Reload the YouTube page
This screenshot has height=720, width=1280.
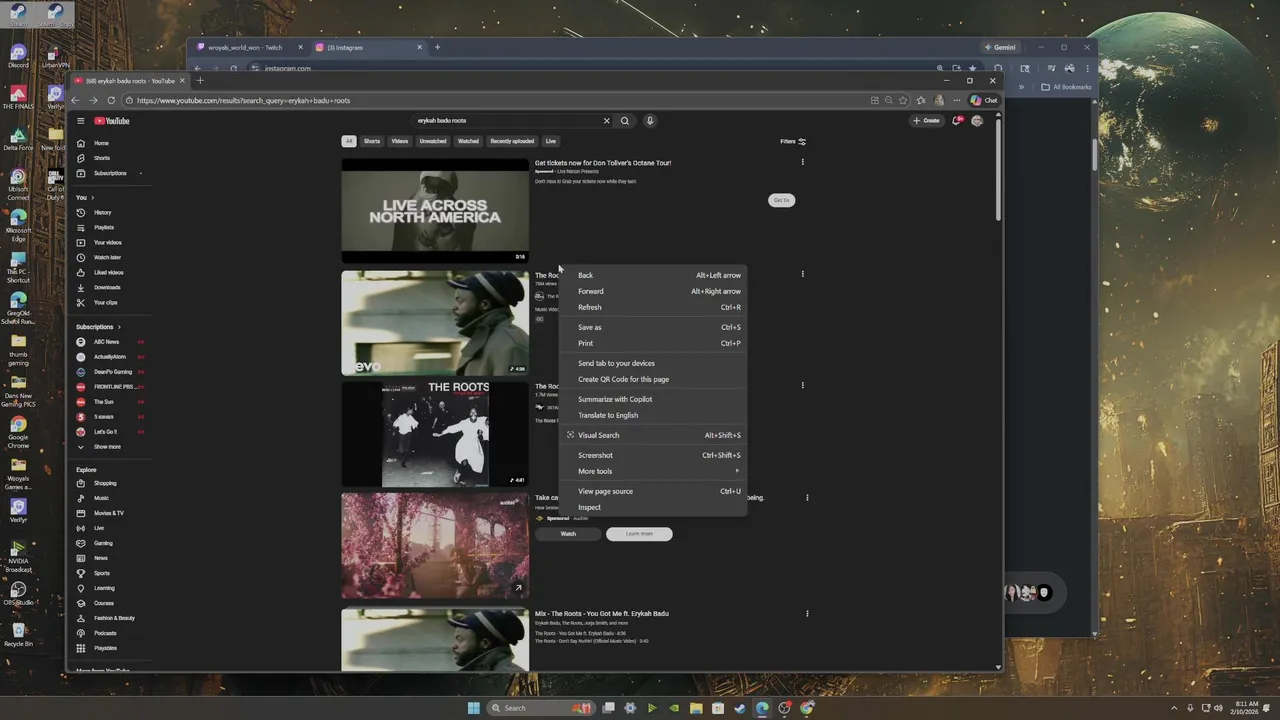[111, 100]
